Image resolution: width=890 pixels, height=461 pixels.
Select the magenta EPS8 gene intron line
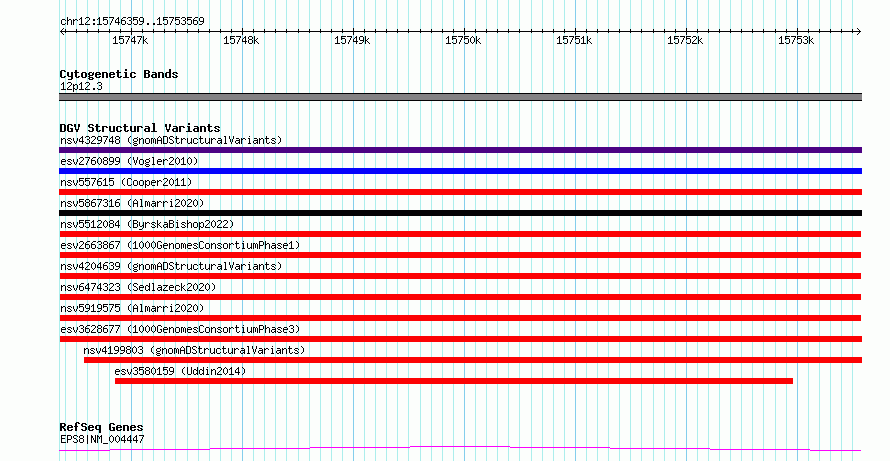460,449
